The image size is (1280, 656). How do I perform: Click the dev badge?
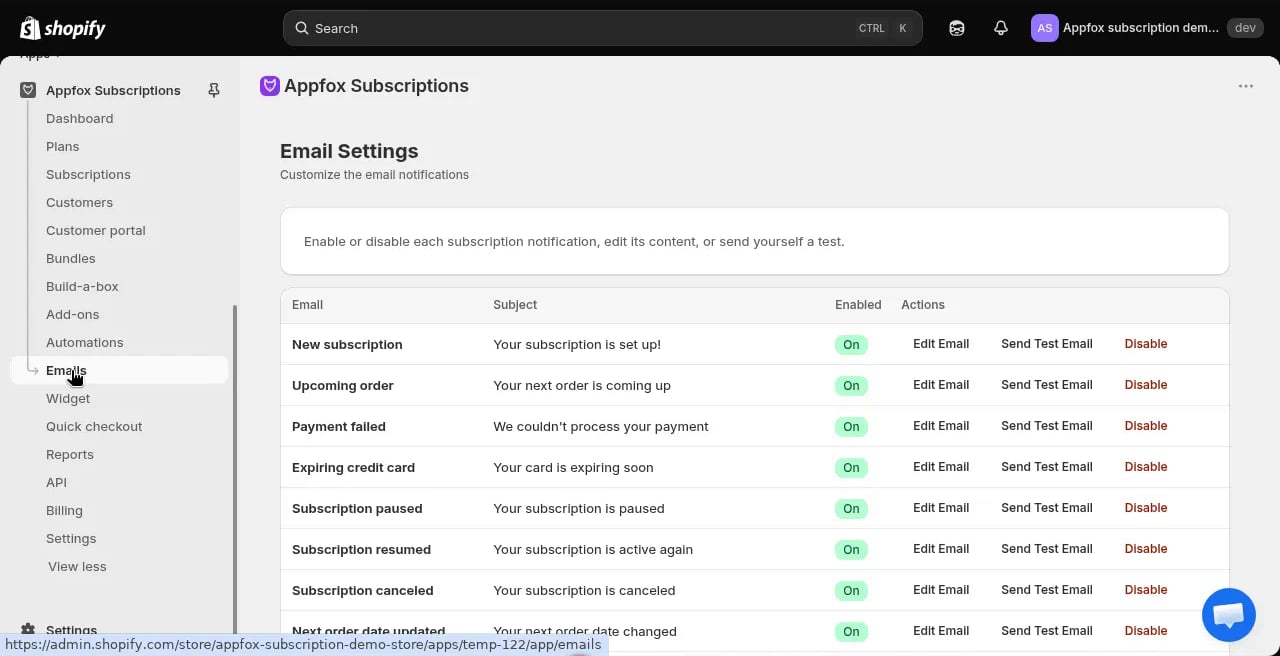(1245, 28)
